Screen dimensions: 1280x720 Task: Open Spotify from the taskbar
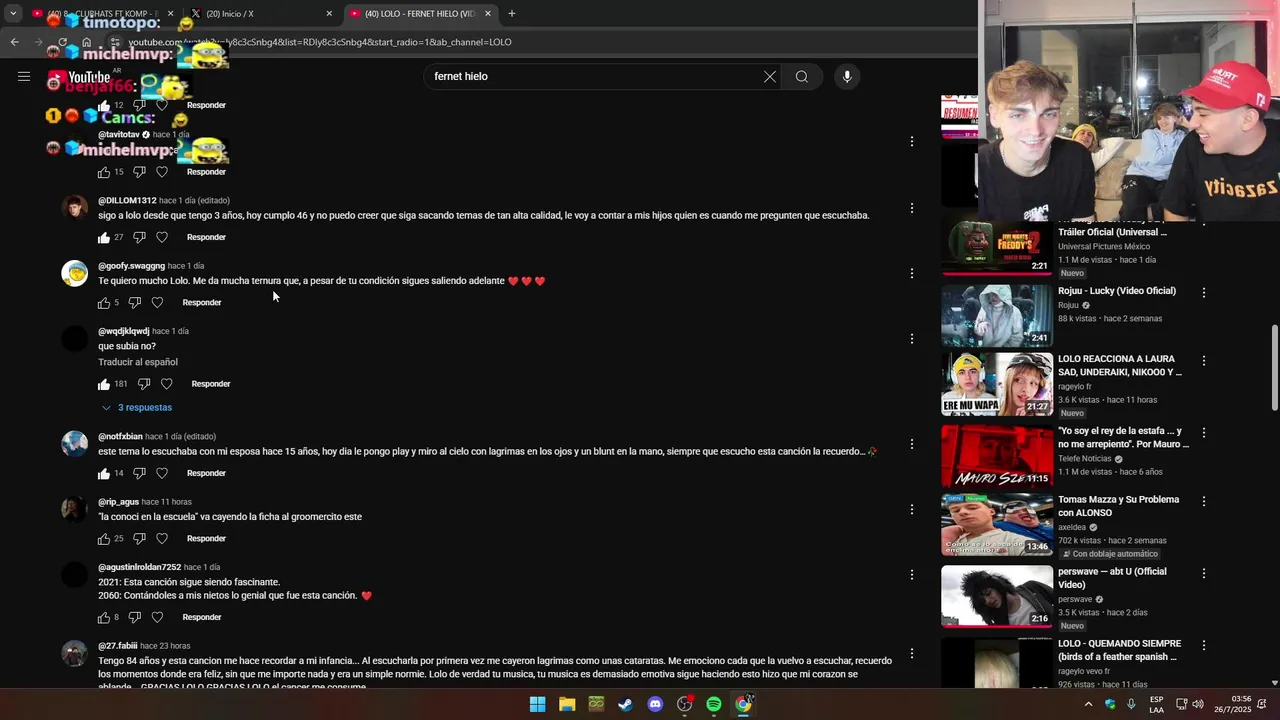714,704
